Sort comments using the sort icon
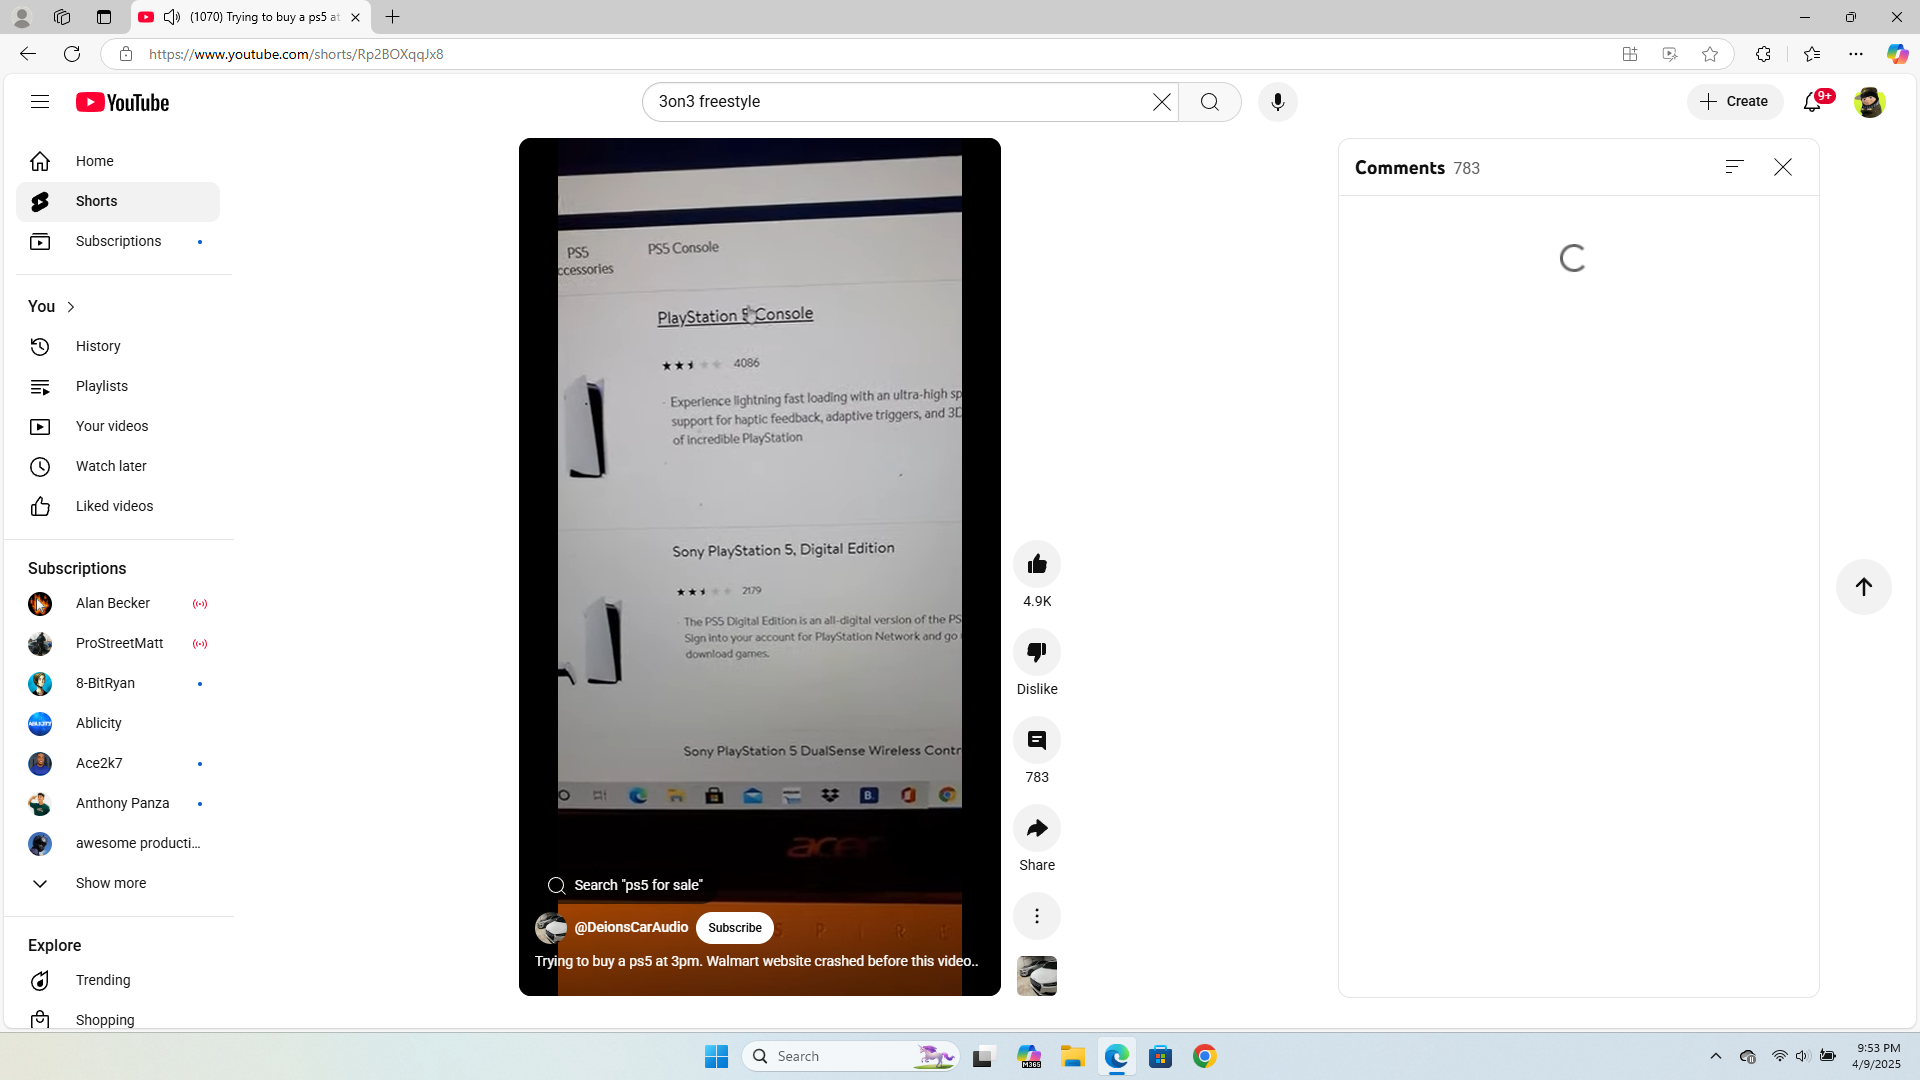1920x1080 pixels. click(1735, 167)
